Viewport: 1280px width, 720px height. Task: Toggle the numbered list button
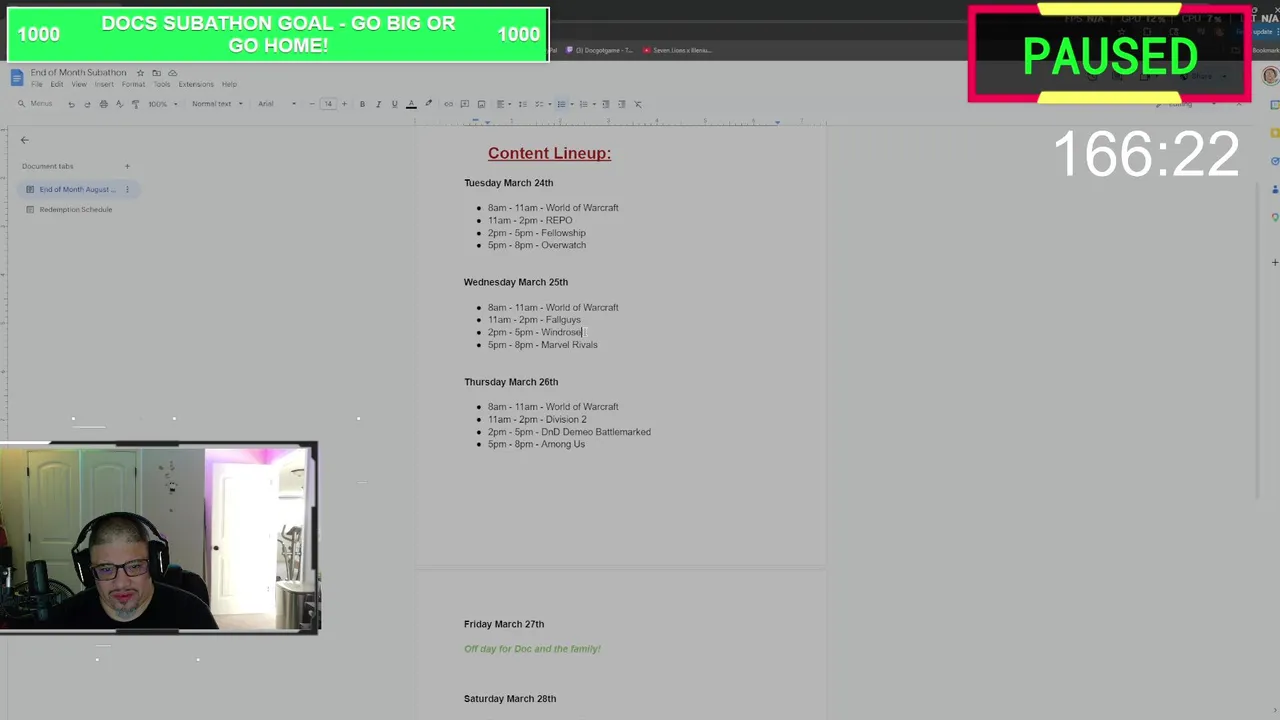pos(583,104)
